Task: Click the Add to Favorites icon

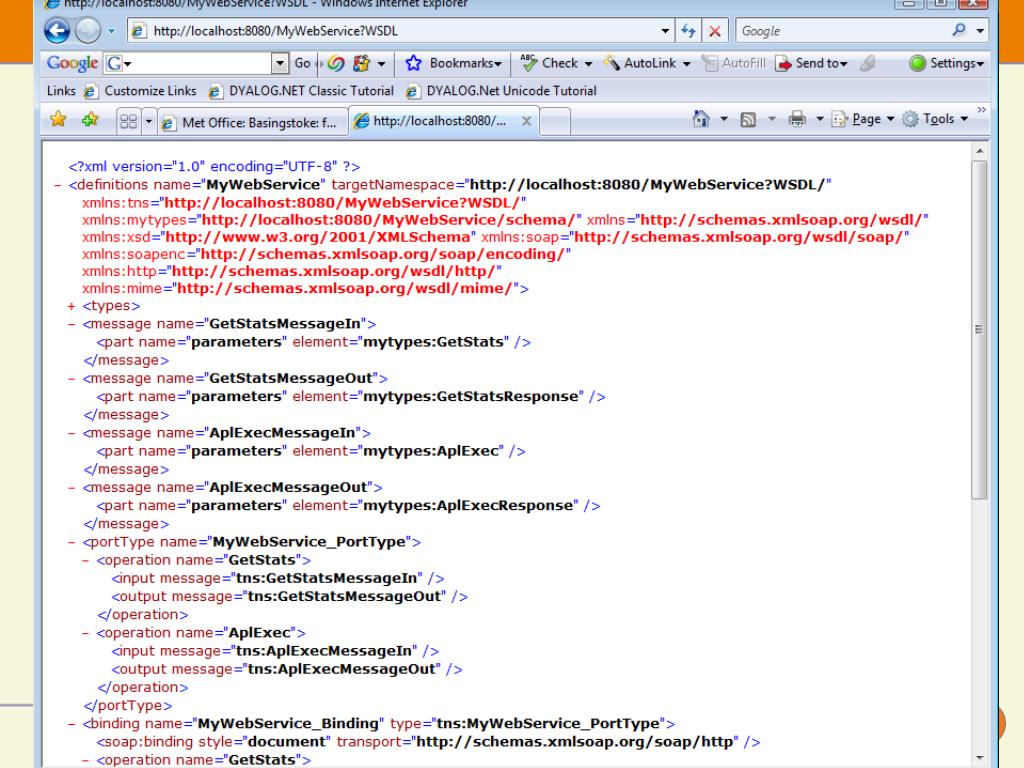Action: click(90, 120)
